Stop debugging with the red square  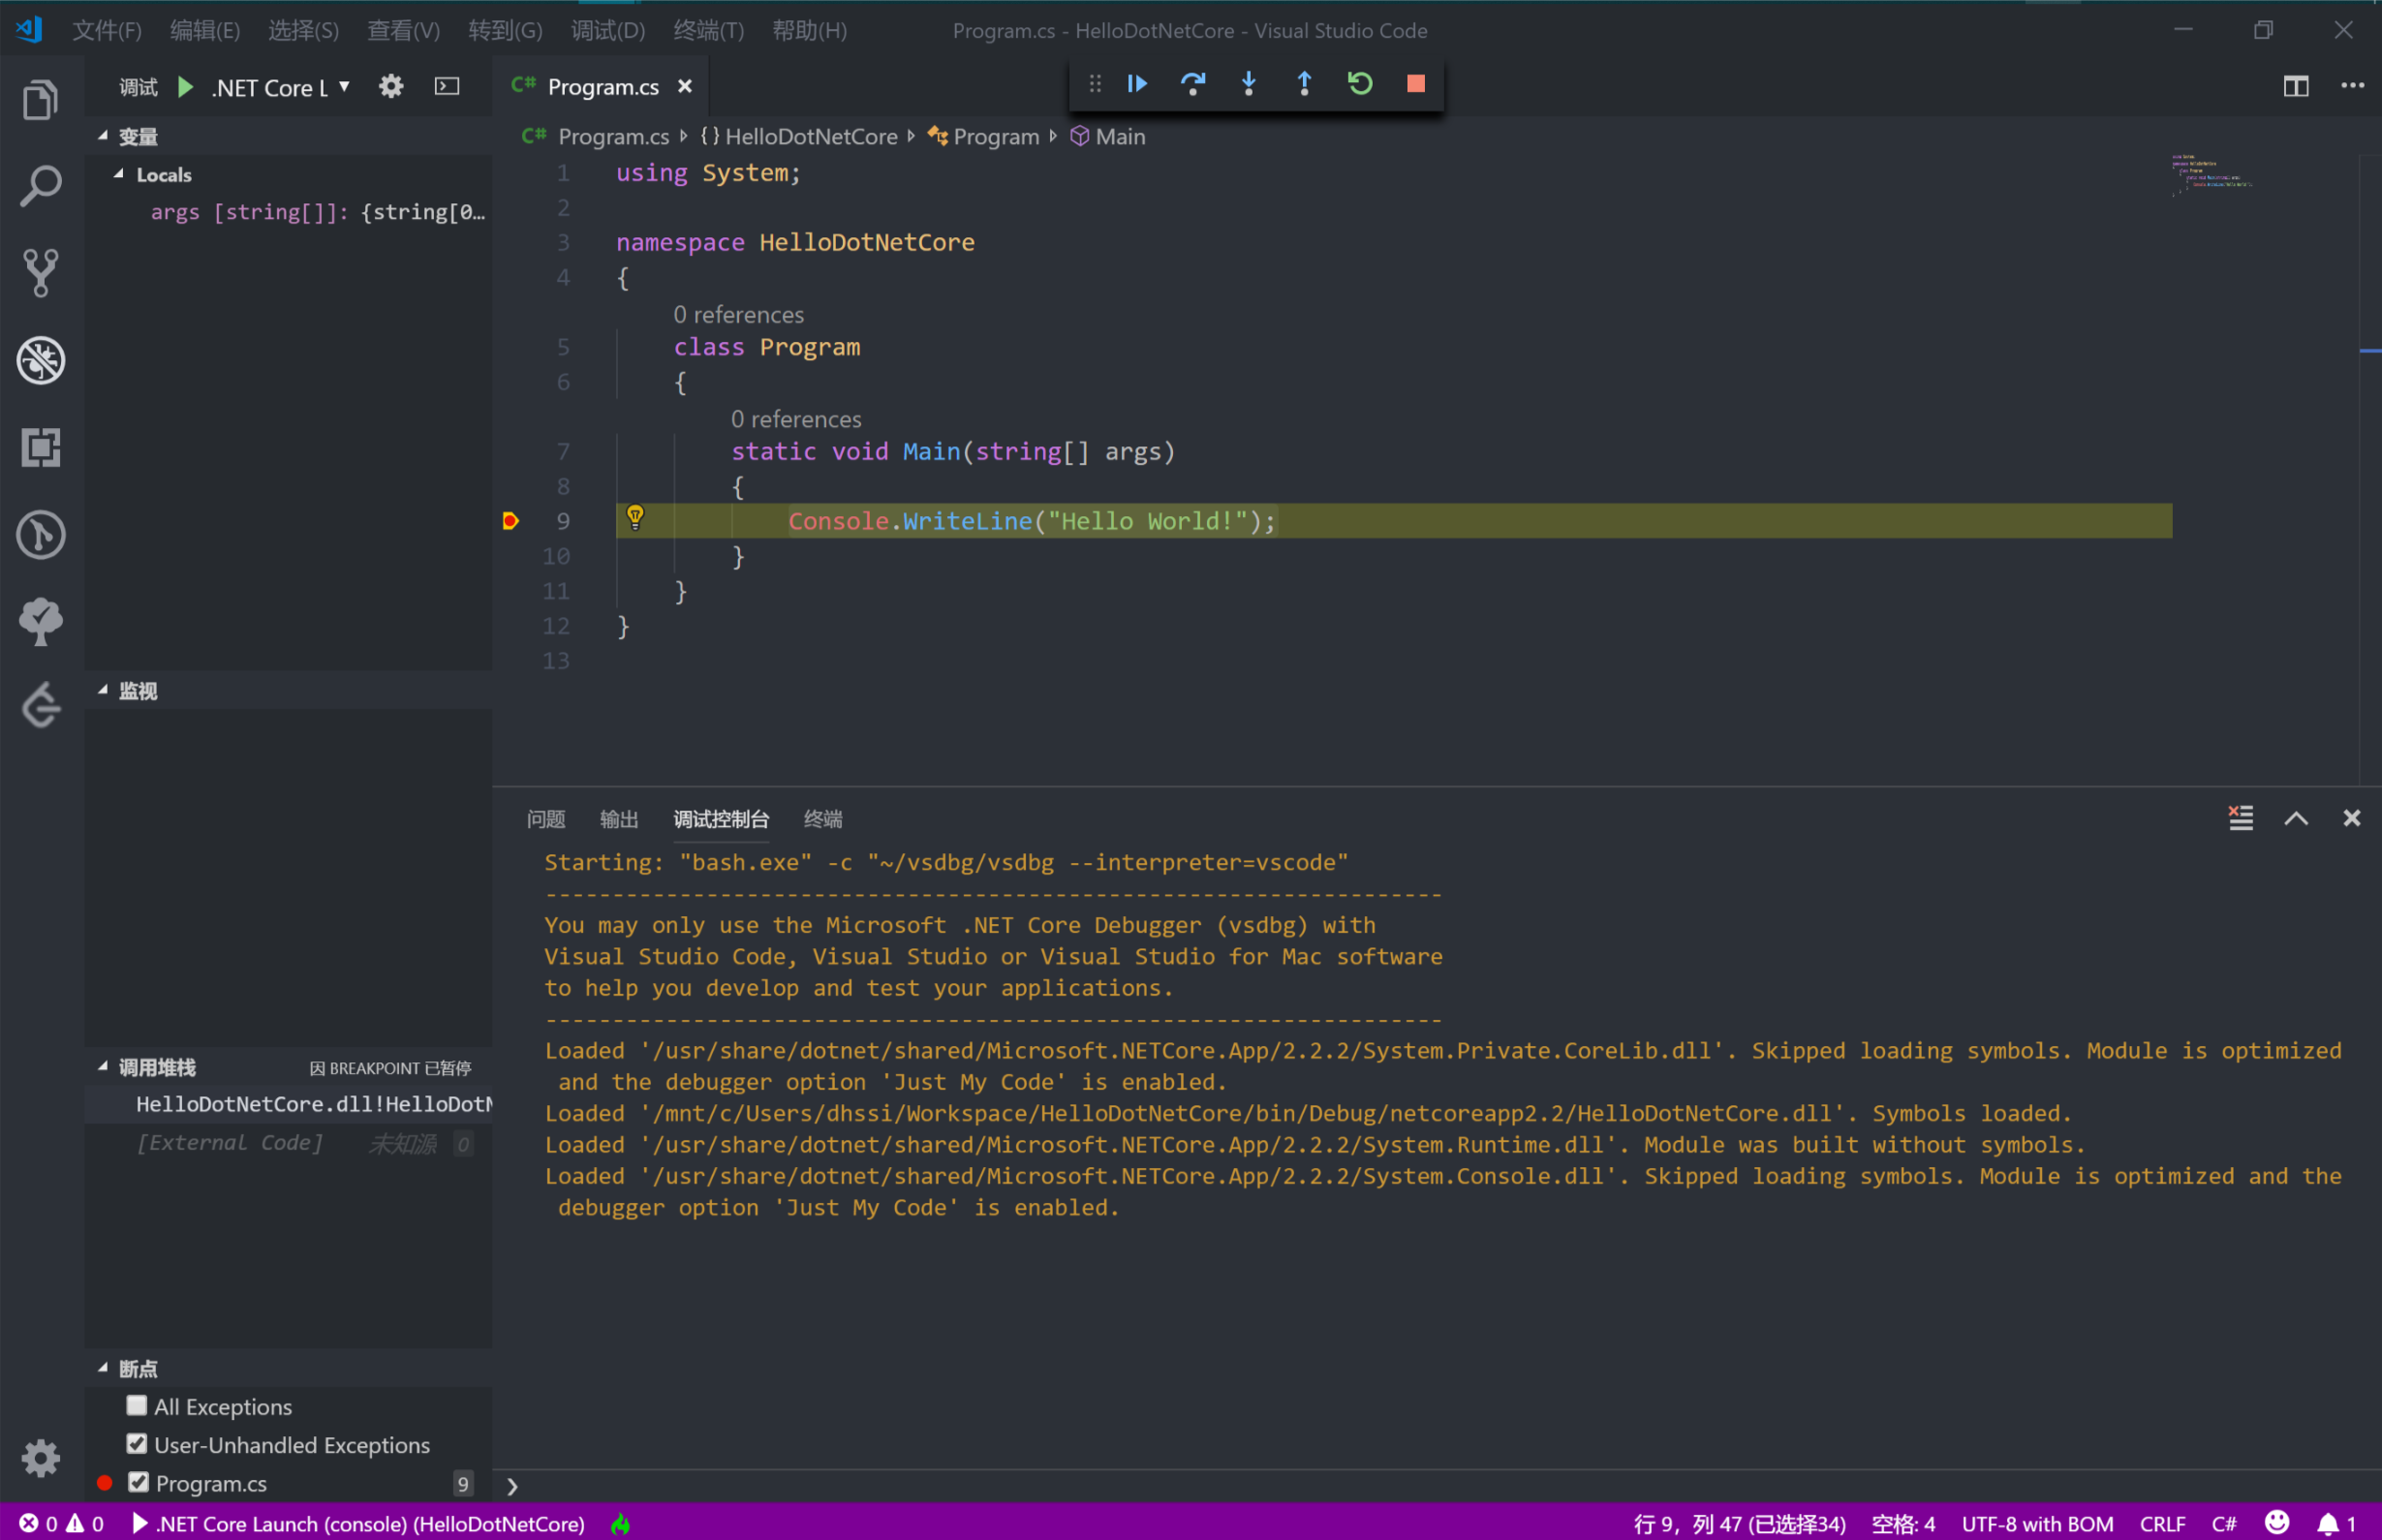coord(1415,84)
